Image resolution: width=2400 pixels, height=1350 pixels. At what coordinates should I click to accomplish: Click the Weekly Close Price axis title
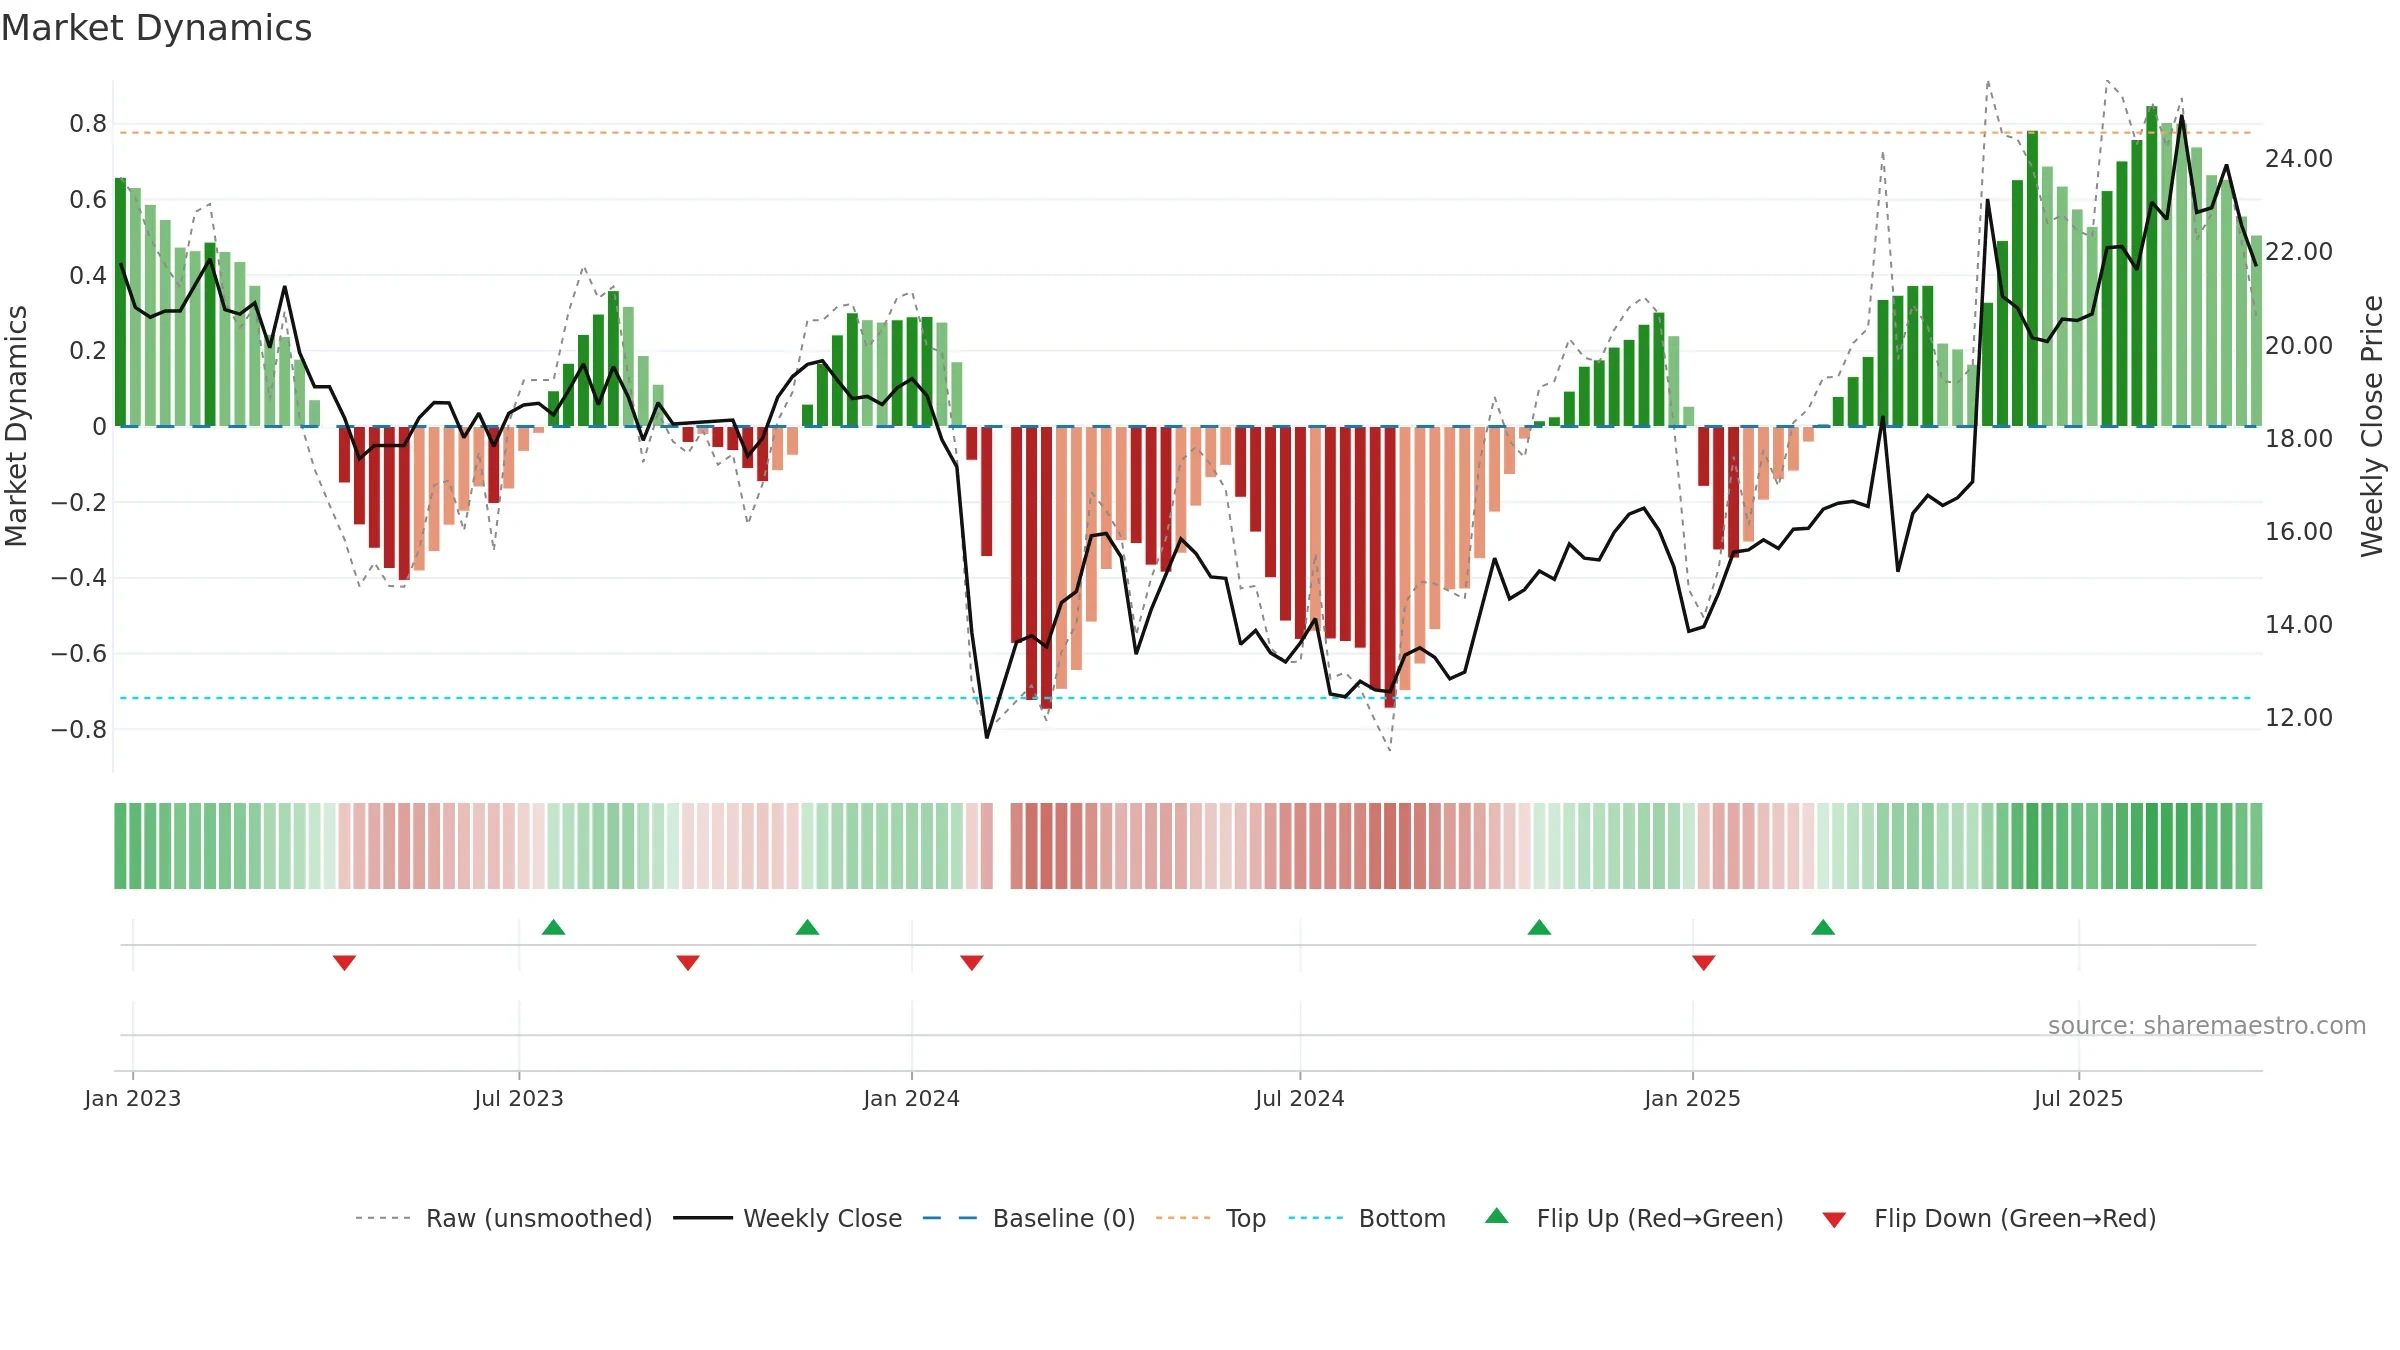click(x=2373, y=426)
